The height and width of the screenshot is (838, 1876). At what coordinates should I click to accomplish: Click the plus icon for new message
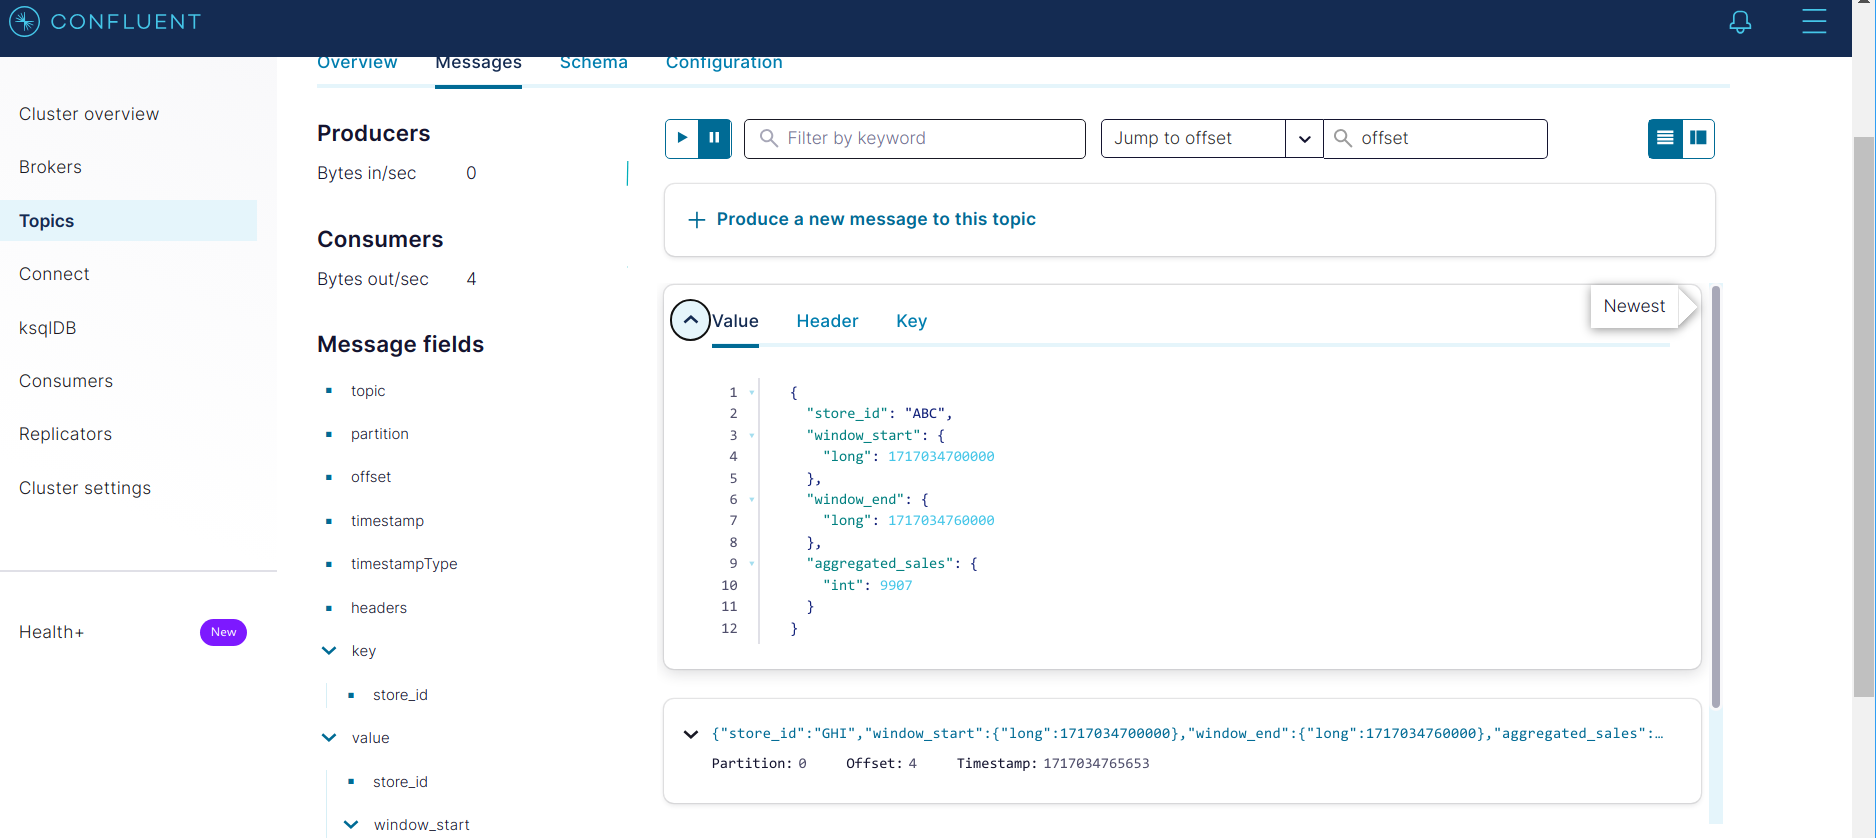coord(697,220)
